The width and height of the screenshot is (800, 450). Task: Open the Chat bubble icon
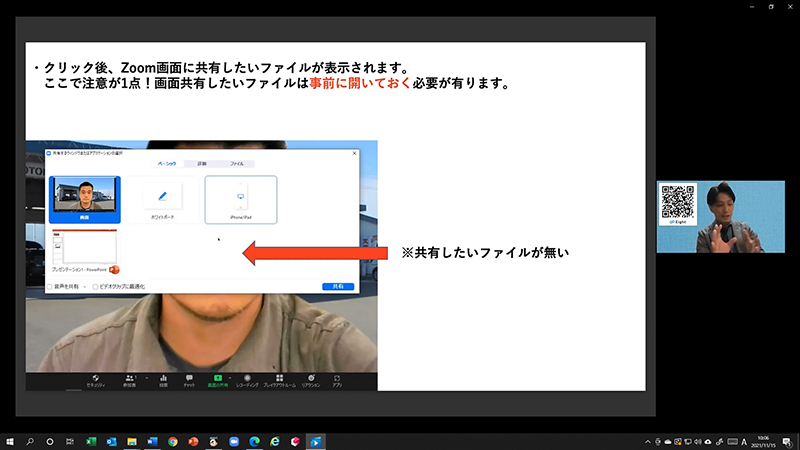pos(189,378)
